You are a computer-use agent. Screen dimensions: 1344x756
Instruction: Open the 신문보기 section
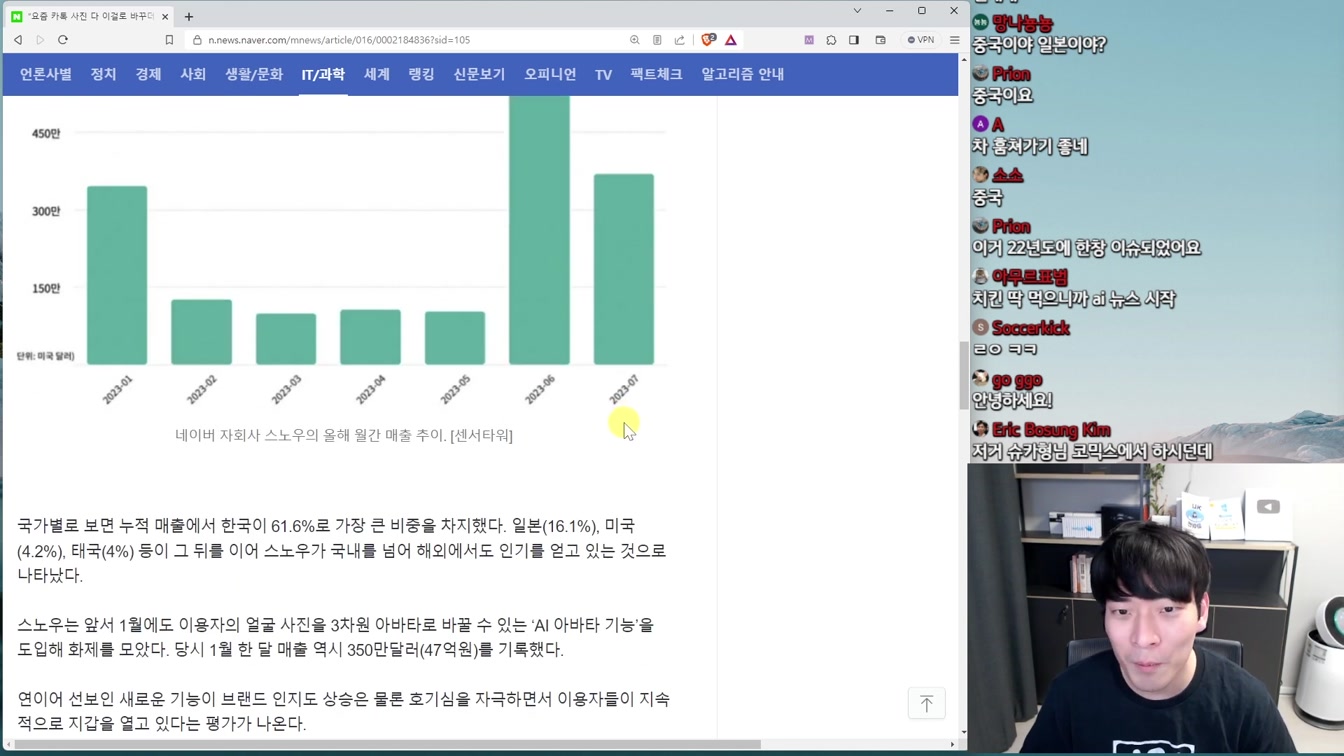(x=479, y=74)
